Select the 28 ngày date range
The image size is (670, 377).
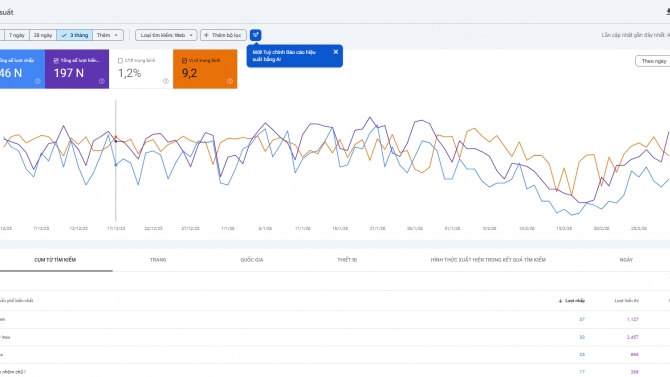pyautogui.click(x=43, y=35)
